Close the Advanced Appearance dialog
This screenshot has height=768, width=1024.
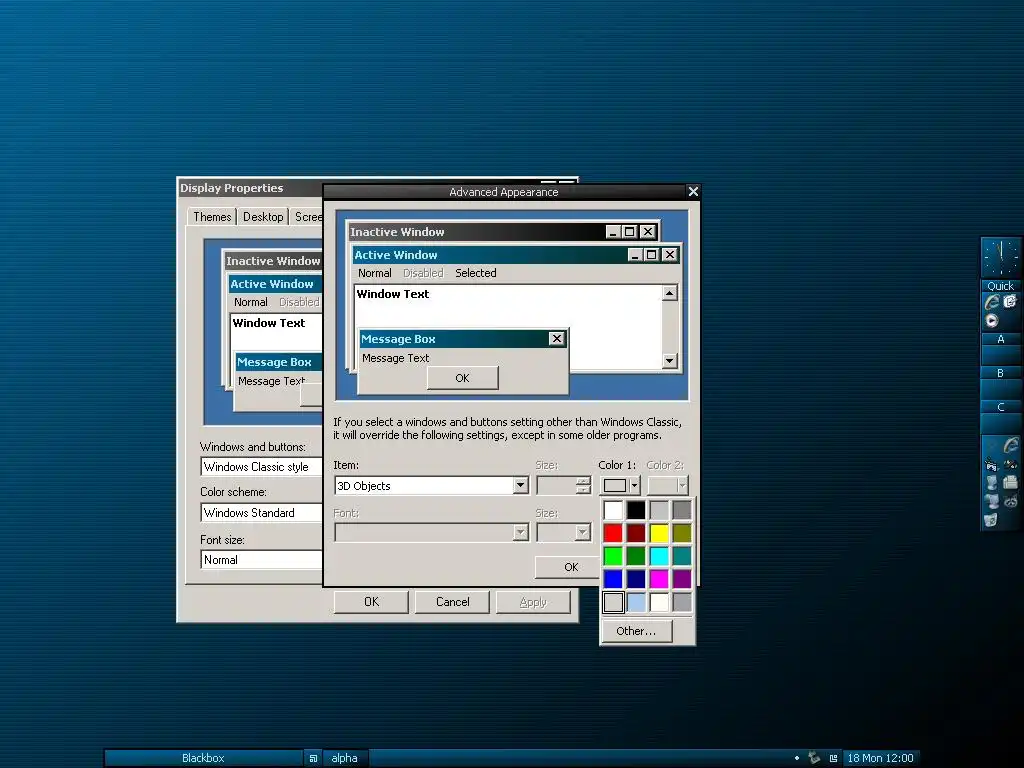point(693,191)
